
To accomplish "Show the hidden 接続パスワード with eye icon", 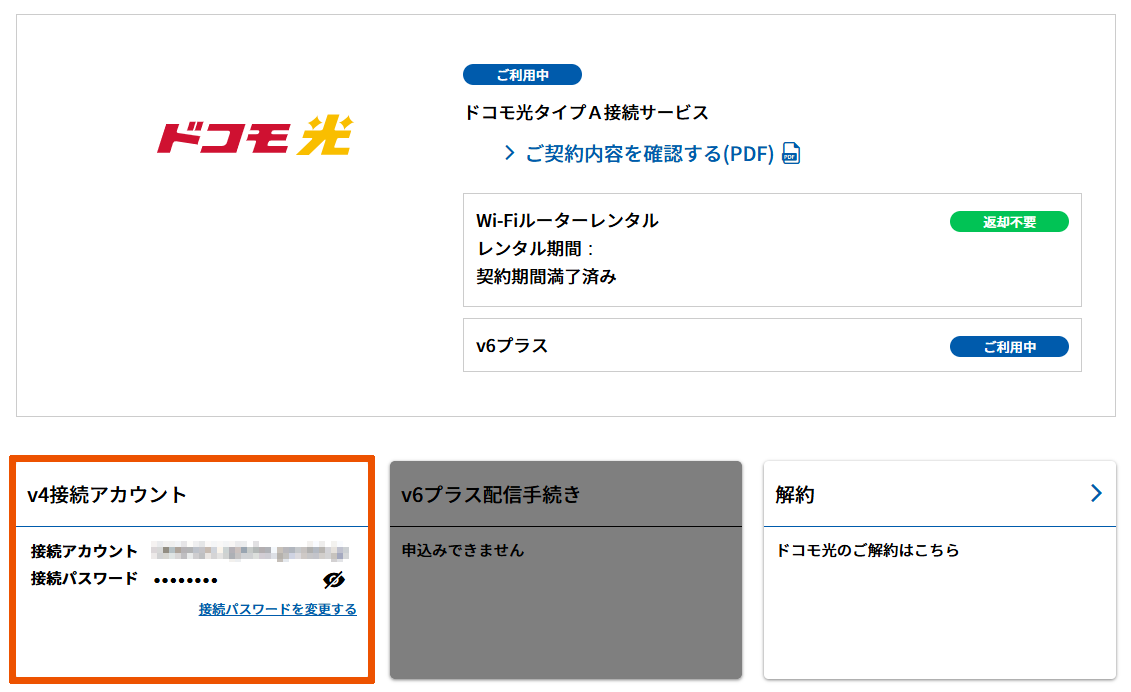I will pyautogui.click(x=334, y=580).
